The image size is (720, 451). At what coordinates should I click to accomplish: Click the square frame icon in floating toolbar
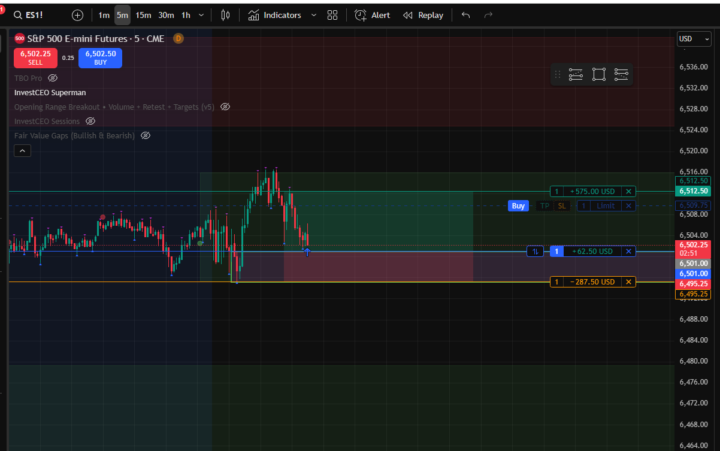pos(599,74)
